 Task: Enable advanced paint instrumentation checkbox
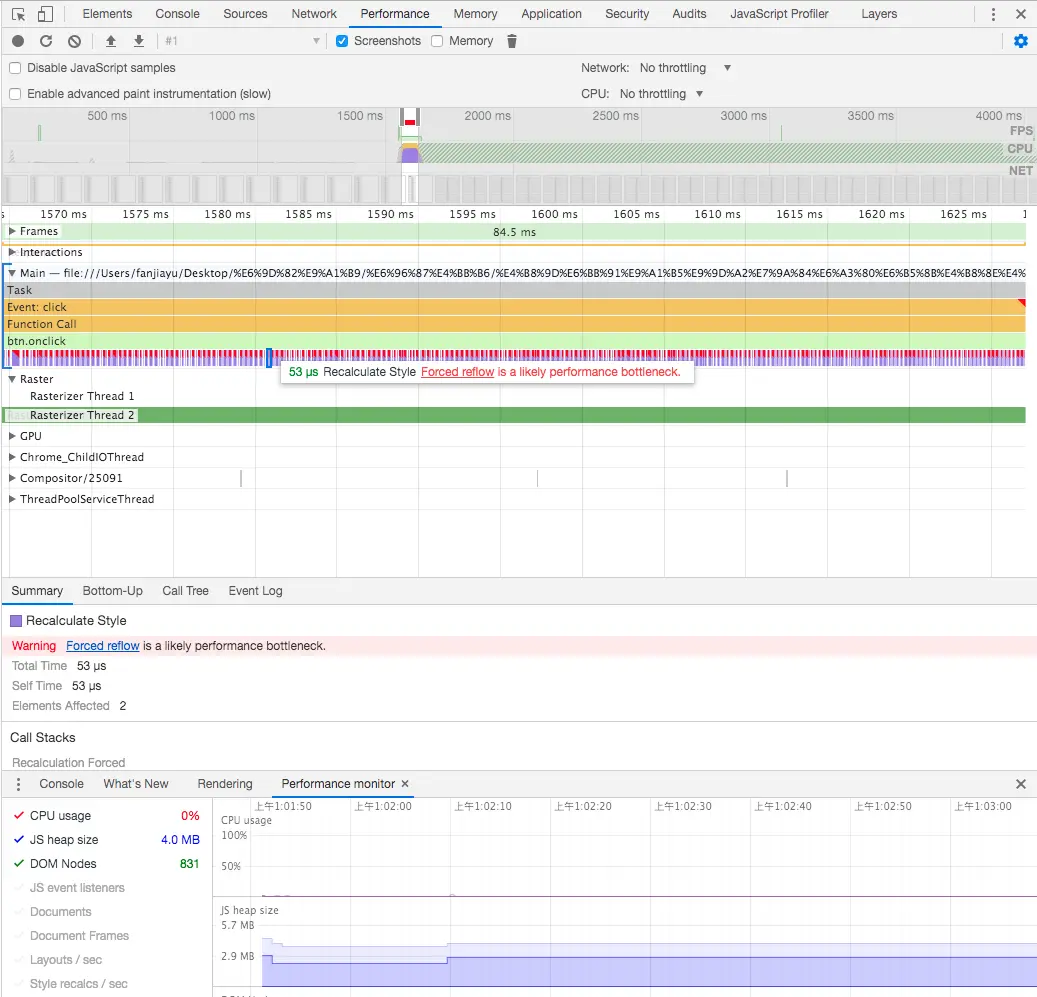pyautogui.click(x=15, y=94)
